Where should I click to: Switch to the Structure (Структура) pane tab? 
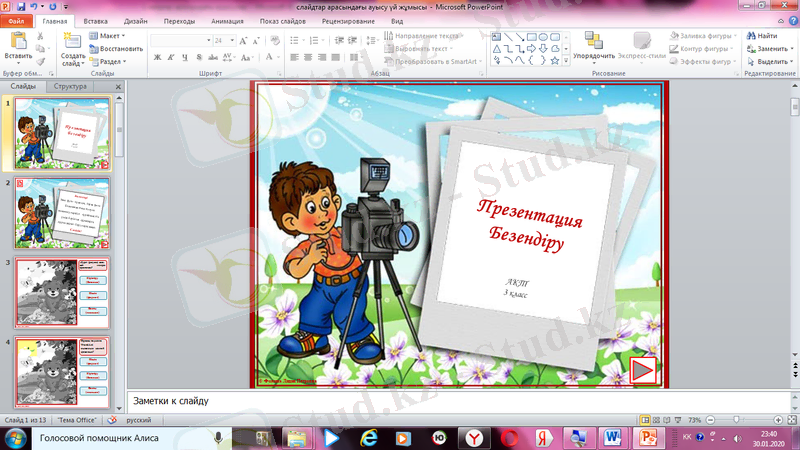tap(70, 87)
